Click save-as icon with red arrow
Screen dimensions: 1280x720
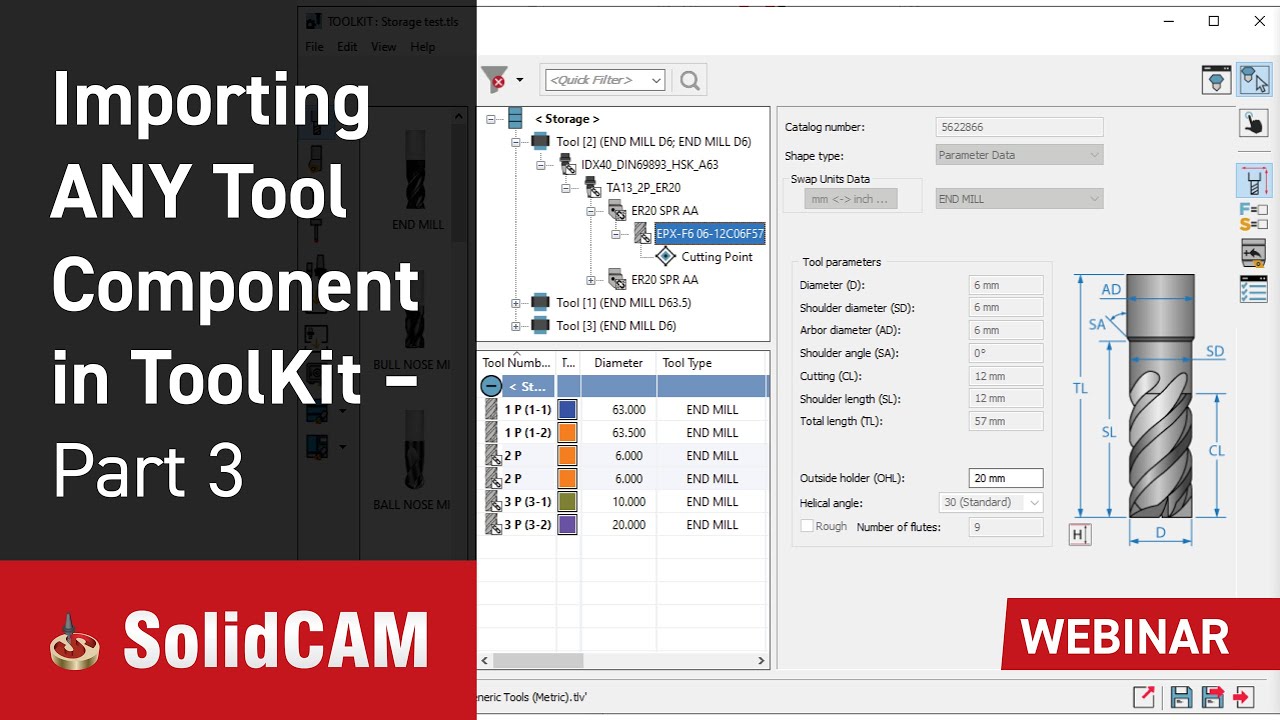(x=1213, y=696)
